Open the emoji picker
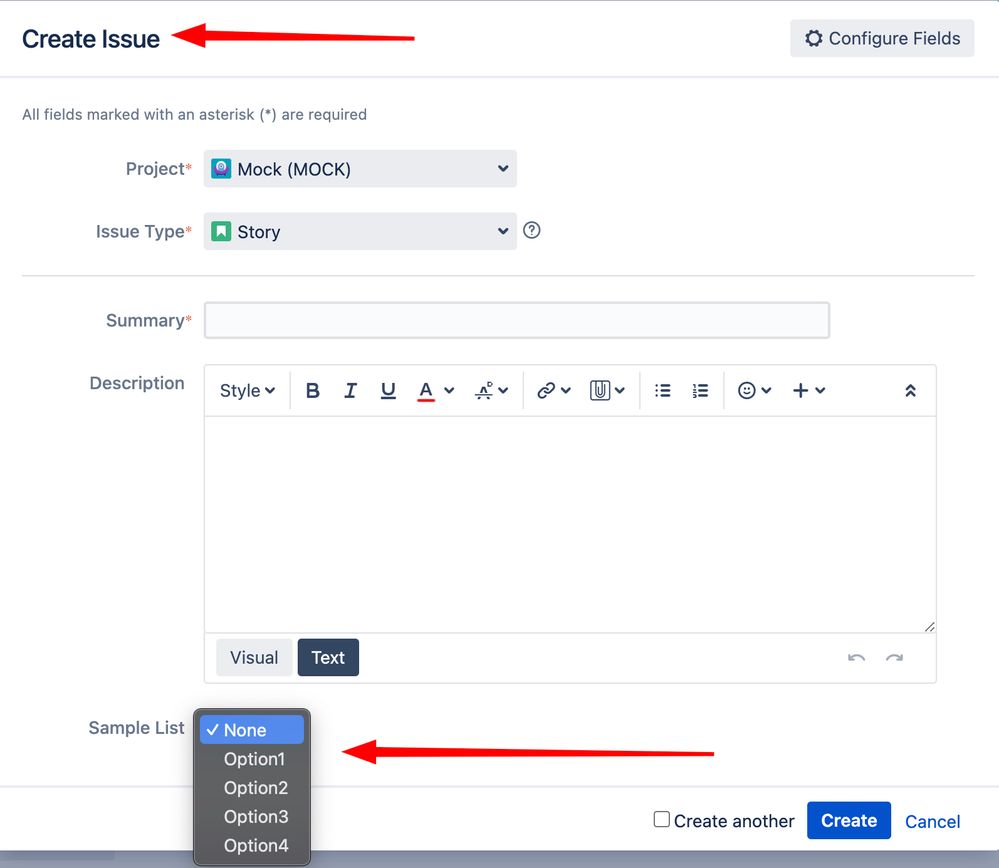 coord(754,390)
